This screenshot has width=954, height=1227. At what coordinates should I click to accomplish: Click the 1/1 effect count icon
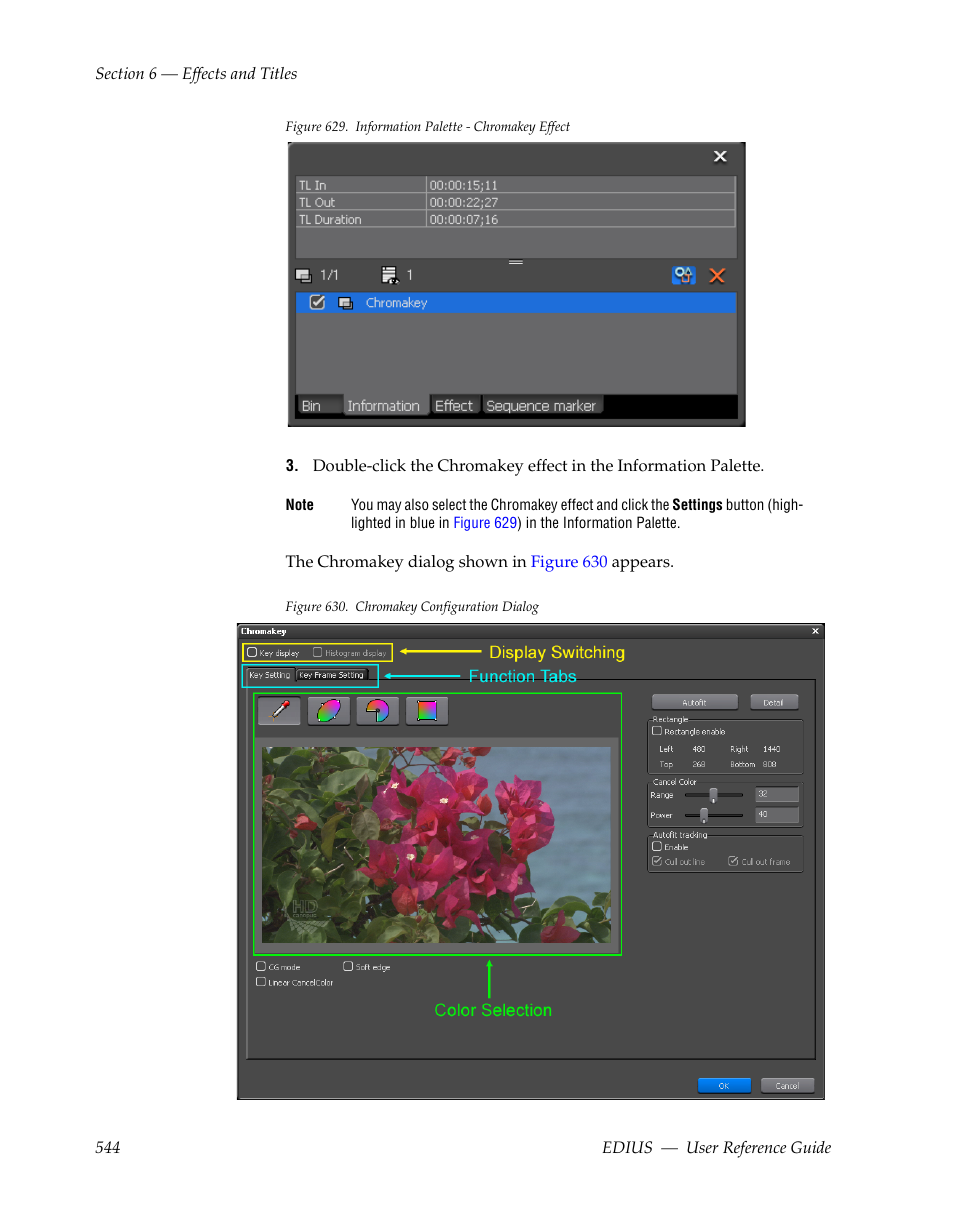coord(303,275)
